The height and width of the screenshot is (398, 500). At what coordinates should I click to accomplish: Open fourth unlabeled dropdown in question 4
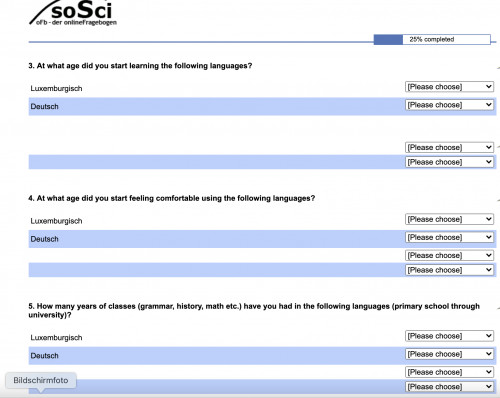pyautogui.click(x=449, y=270)
